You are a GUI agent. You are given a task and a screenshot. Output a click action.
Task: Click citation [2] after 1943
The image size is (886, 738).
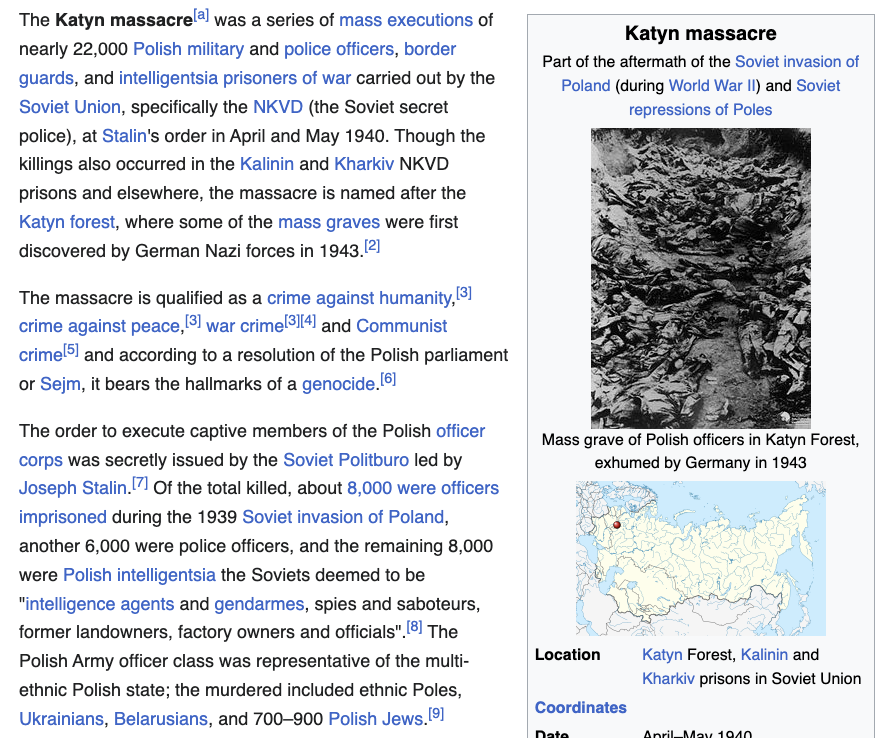click(x=372, y=245)
